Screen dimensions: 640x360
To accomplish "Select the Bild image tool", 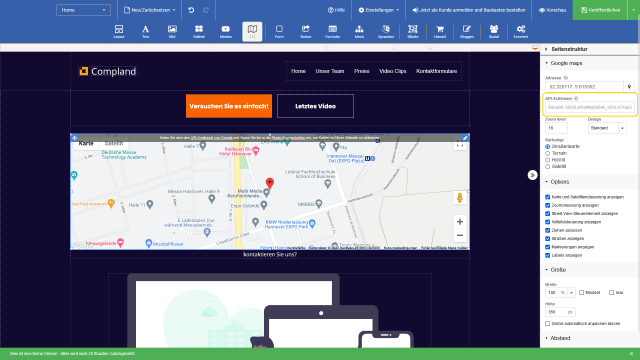I will tap(172, 31).
